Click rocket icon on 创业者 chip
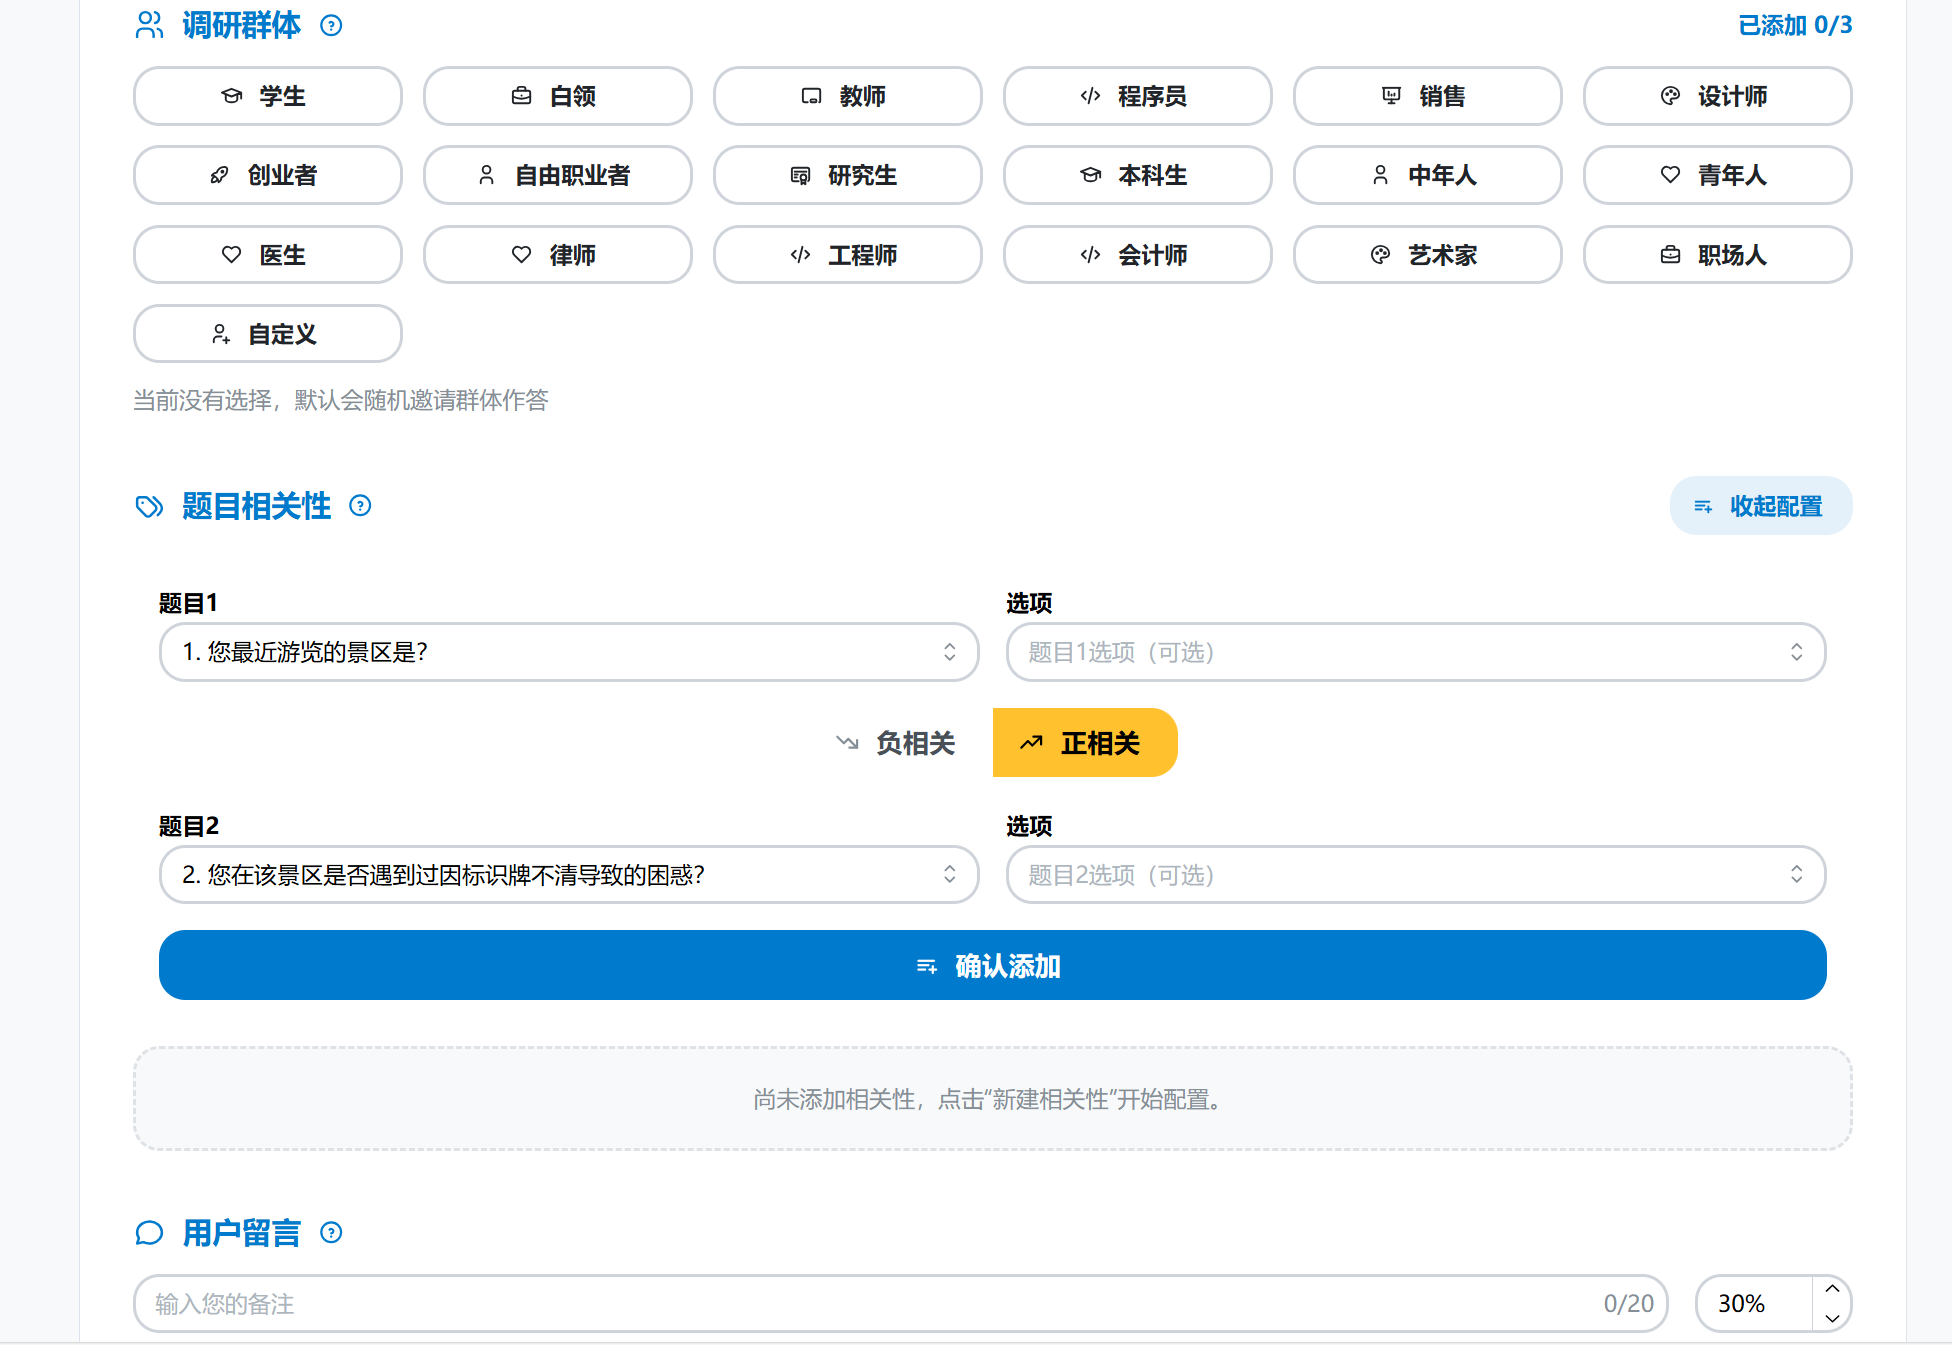 (x=220, y=175)
